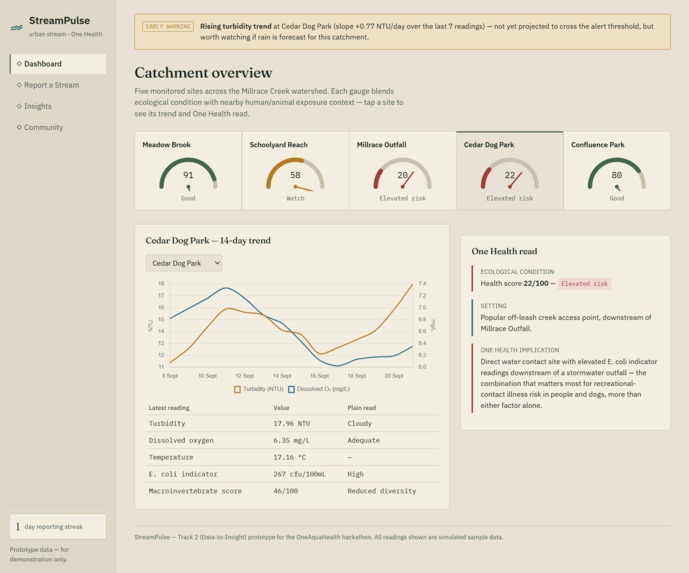The image size is (689, 573).
Task: Click the Schoolyard Reach gauge showing 58
Action: [x=295, y=174]
